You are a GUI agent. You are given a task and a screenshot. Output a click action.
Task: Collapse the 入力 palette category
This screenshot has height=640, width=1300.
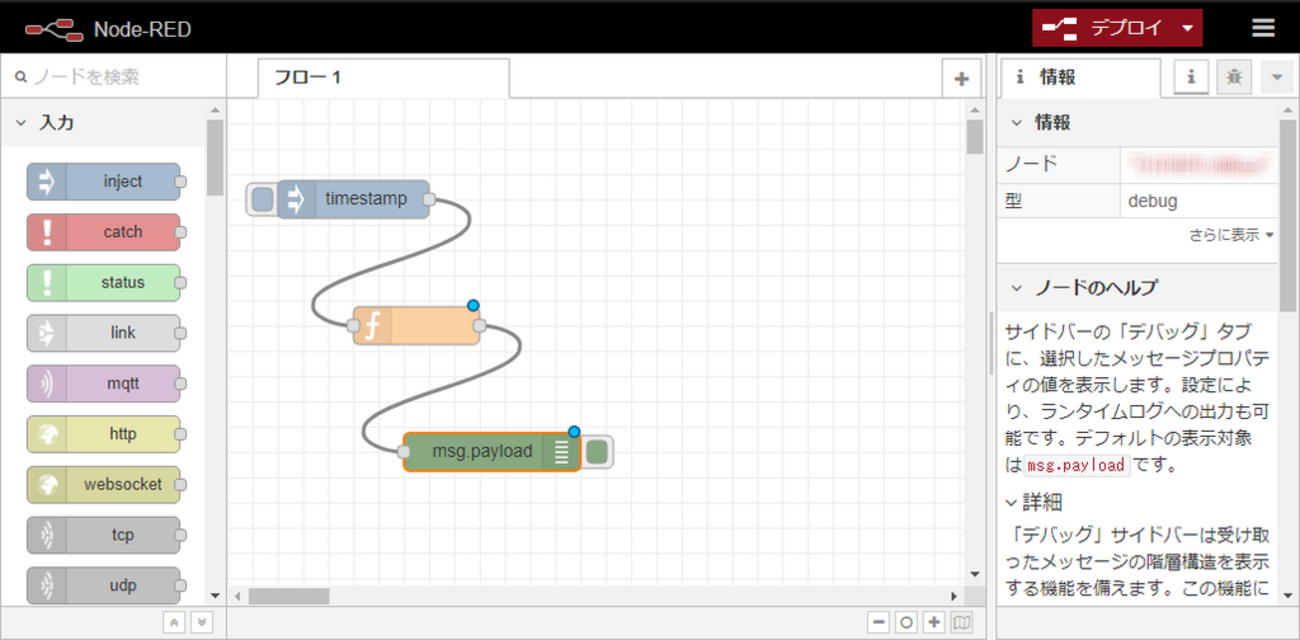coord(20,123)
